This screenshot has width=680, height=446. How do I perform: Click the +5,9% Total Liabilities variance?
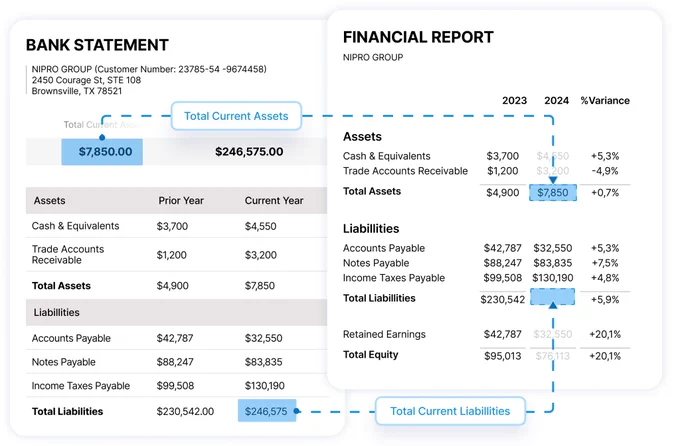coord(605,299)
